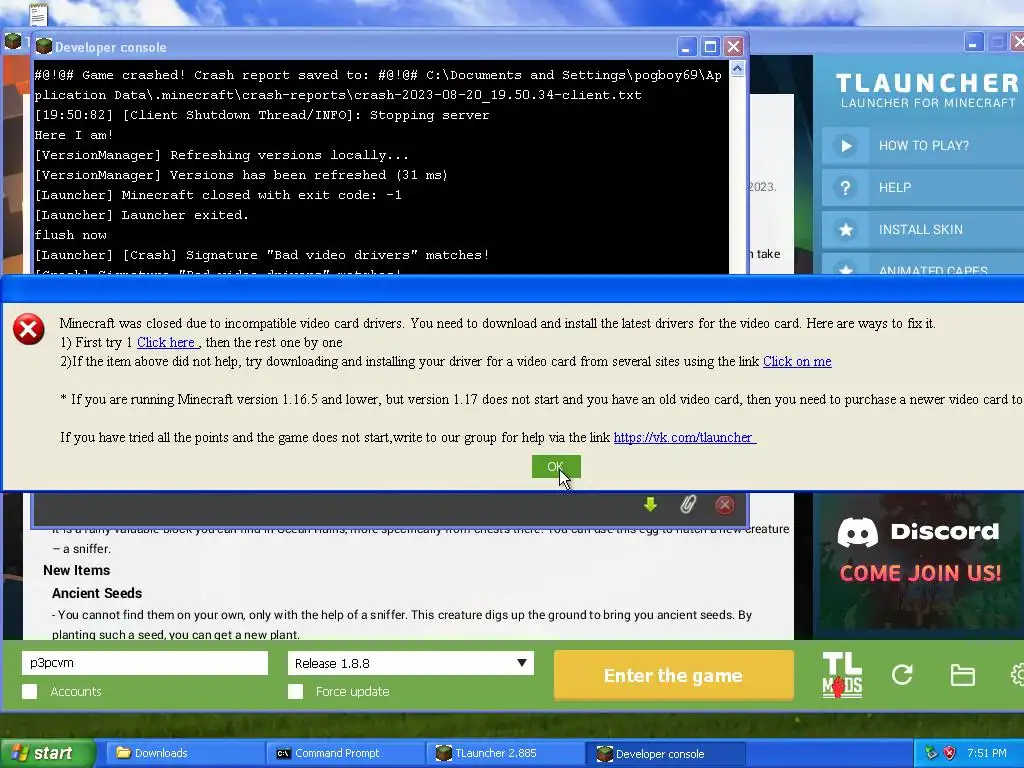1024x768 pixels.
Task: Open the Discord 'Come Join Us' banner
Action: tap(919, 566)
